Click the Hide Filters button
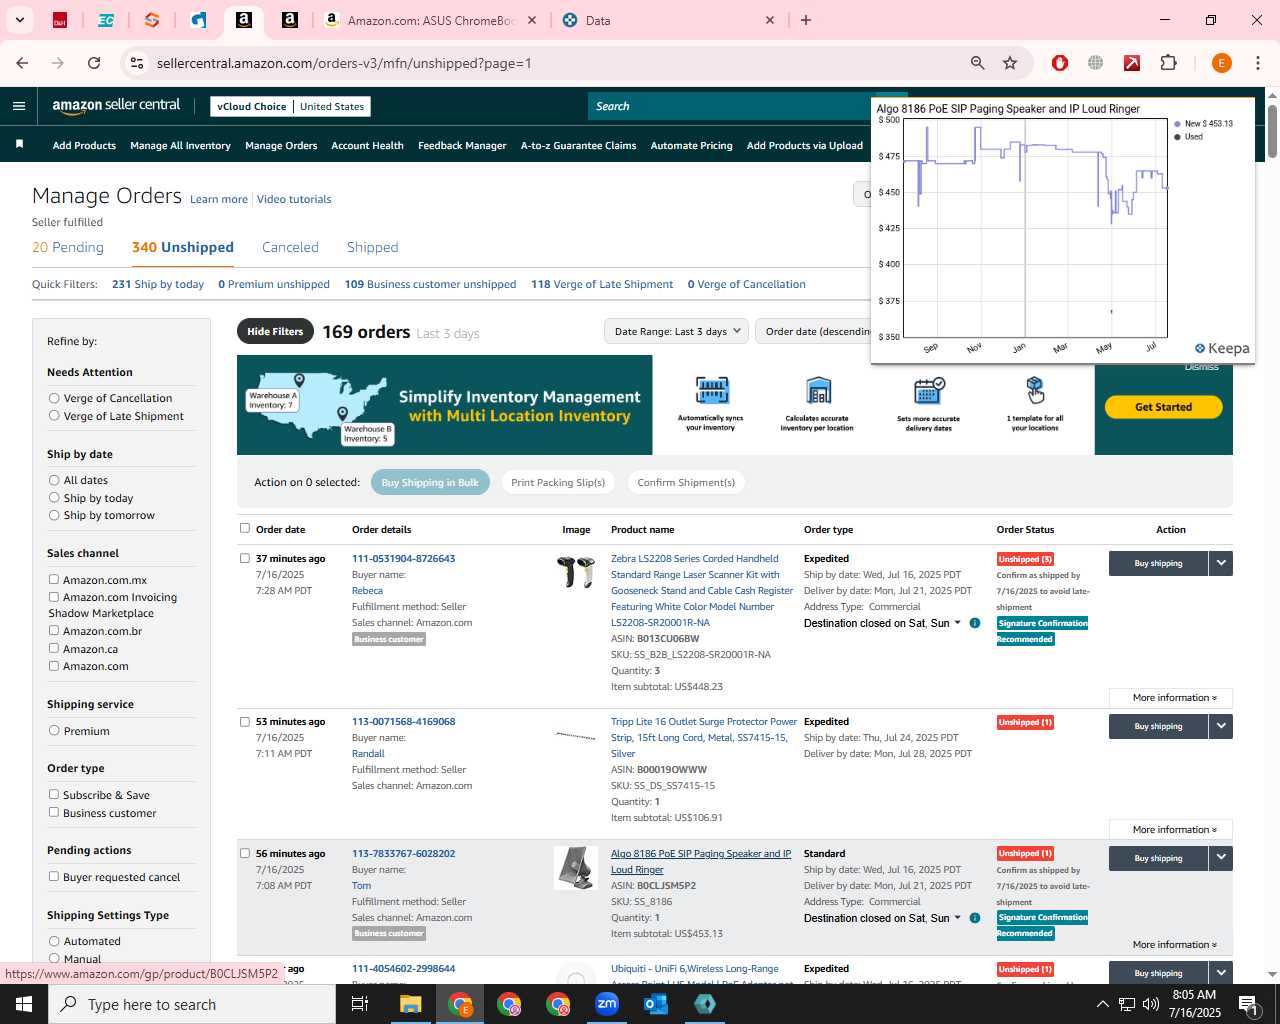This screenshot has height=1024, width=1280. coord(275,331)
